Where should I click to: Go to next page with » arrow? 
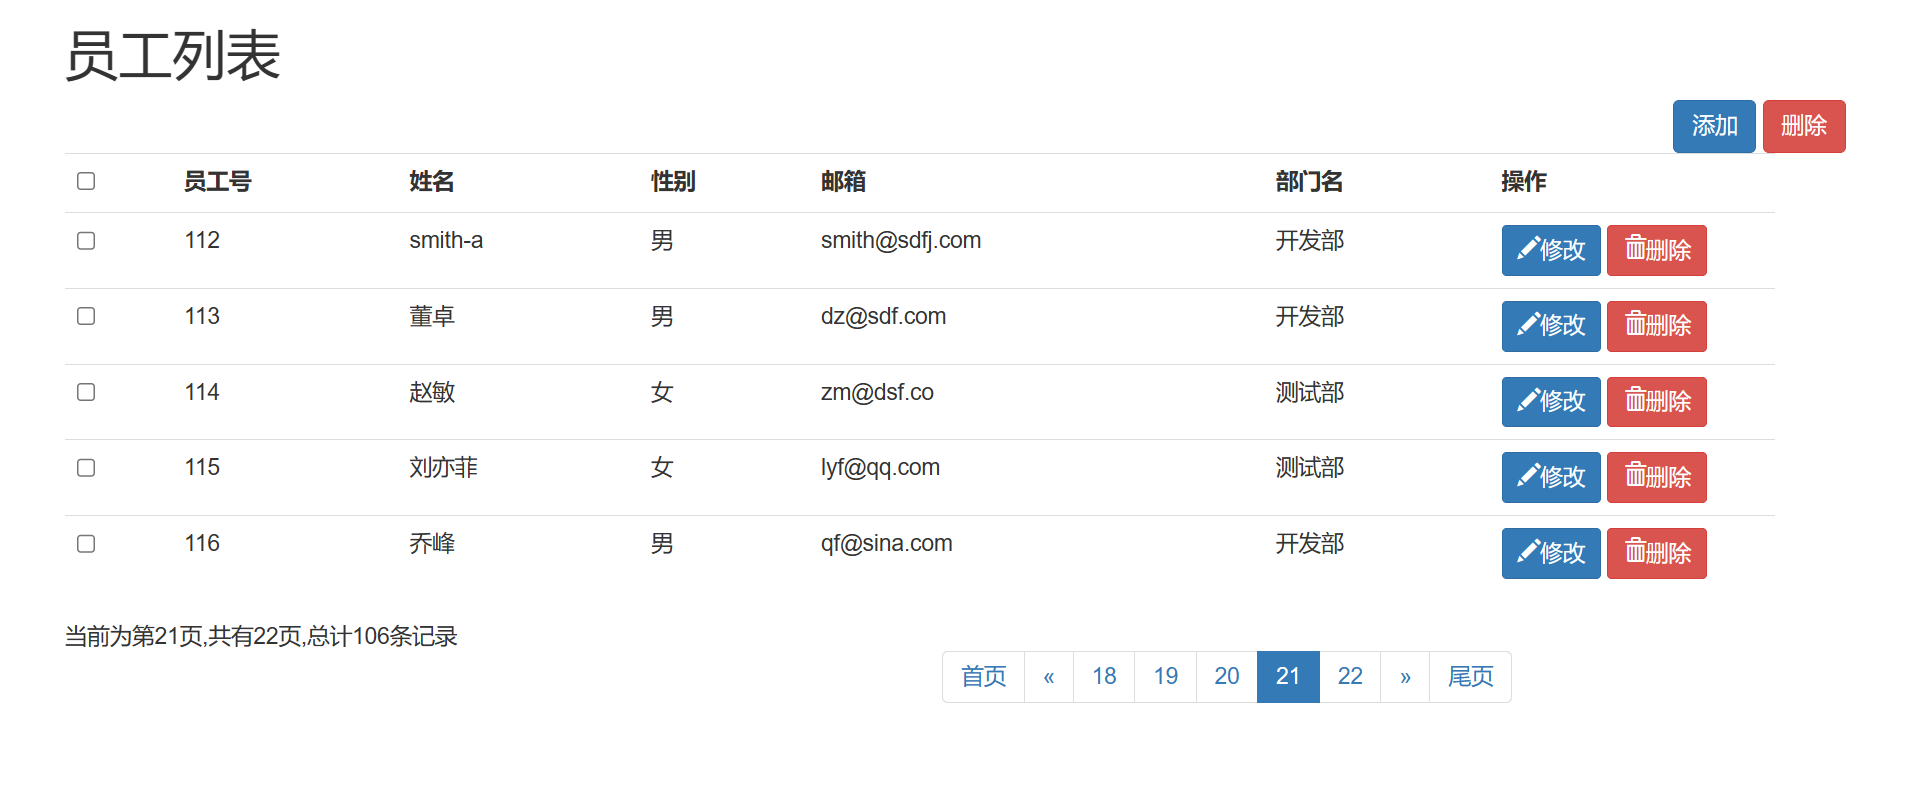coord(1405,677)
